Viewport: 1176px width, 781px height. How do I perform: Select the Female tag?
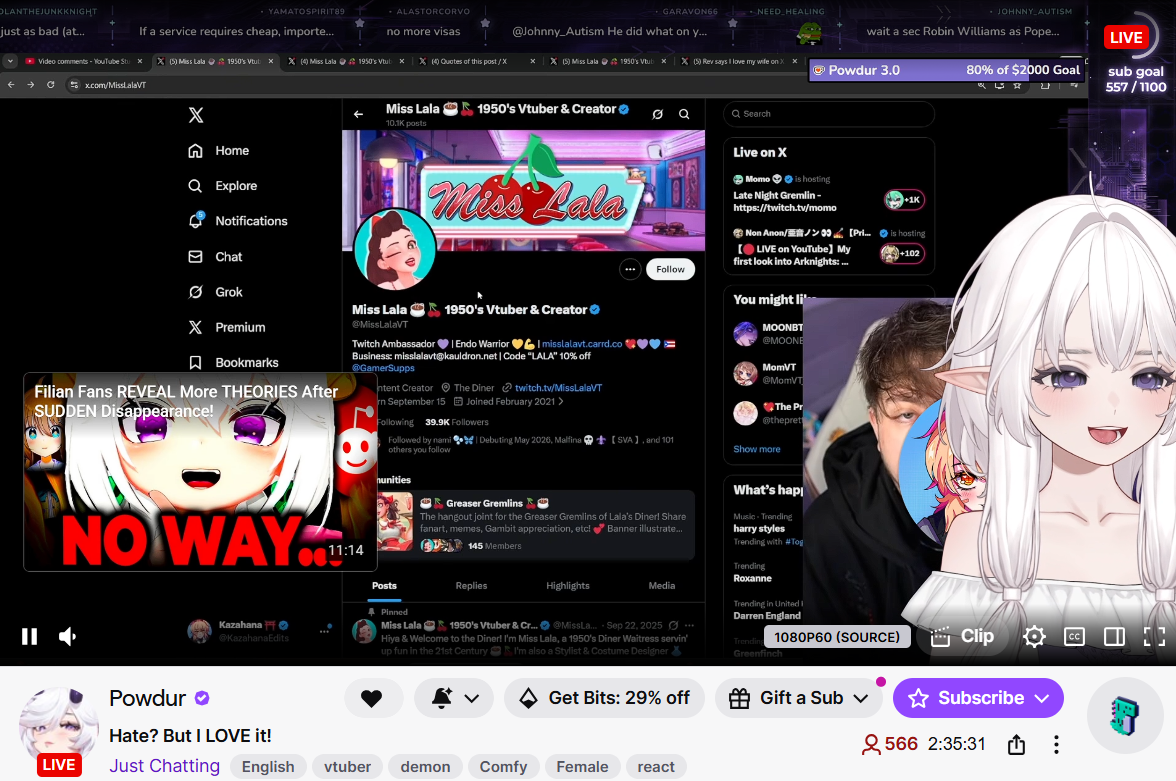click(x=582, y=767)
